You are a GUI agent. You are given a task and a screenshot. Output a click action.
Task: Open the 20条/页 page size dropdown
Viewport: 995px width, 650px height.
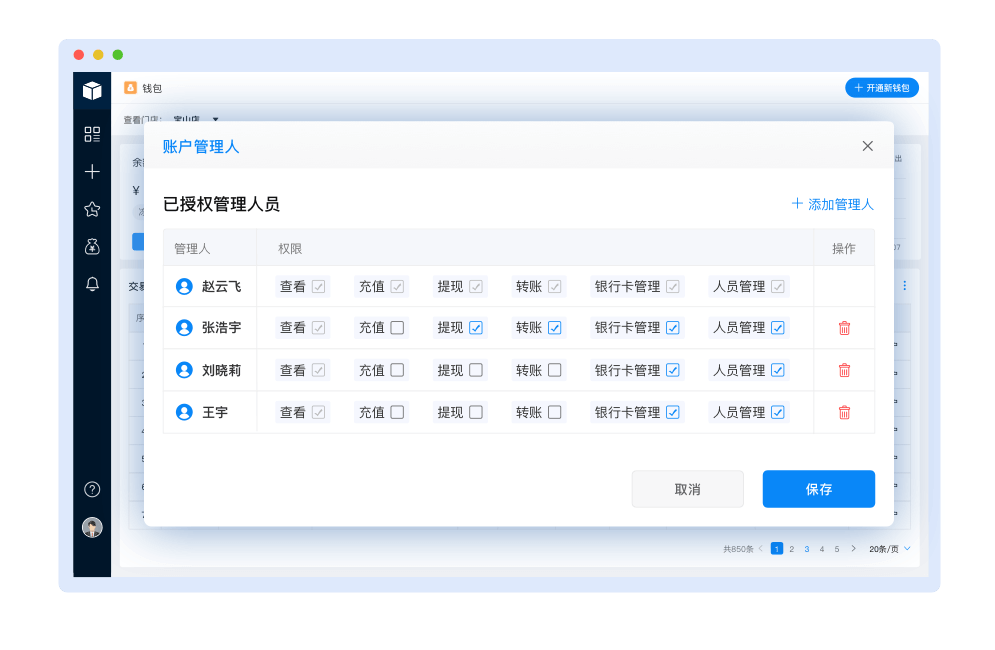[x=890, y=549]
